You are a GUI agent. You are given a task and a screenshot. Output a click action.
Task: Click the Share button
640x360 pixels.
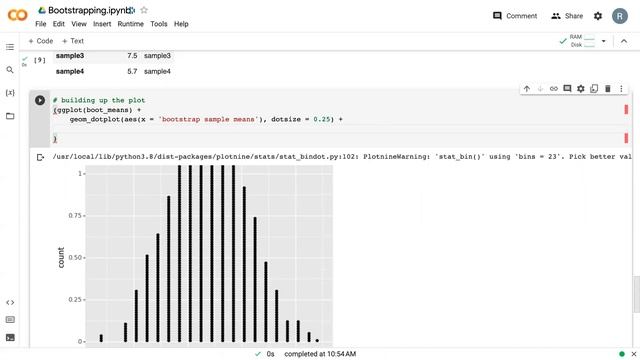point(567,16)
